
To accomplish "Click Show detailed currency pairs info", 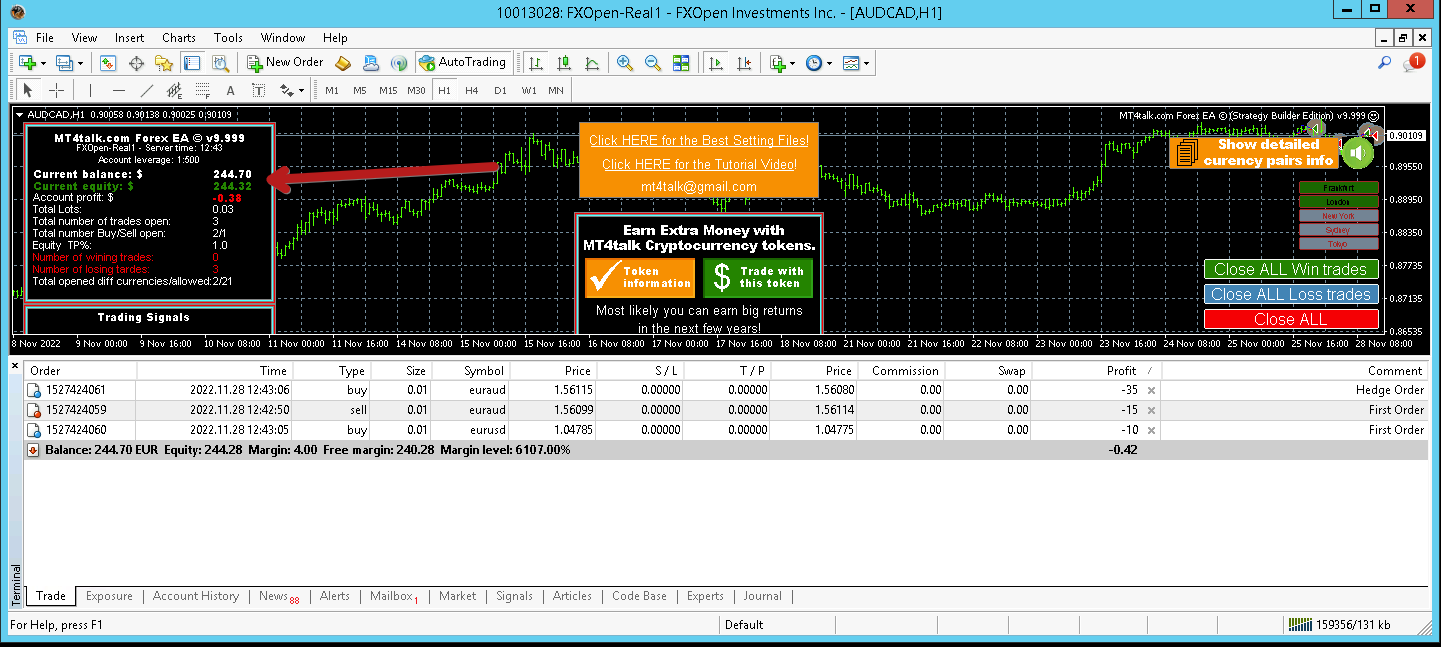I will tap(1255, 152).
